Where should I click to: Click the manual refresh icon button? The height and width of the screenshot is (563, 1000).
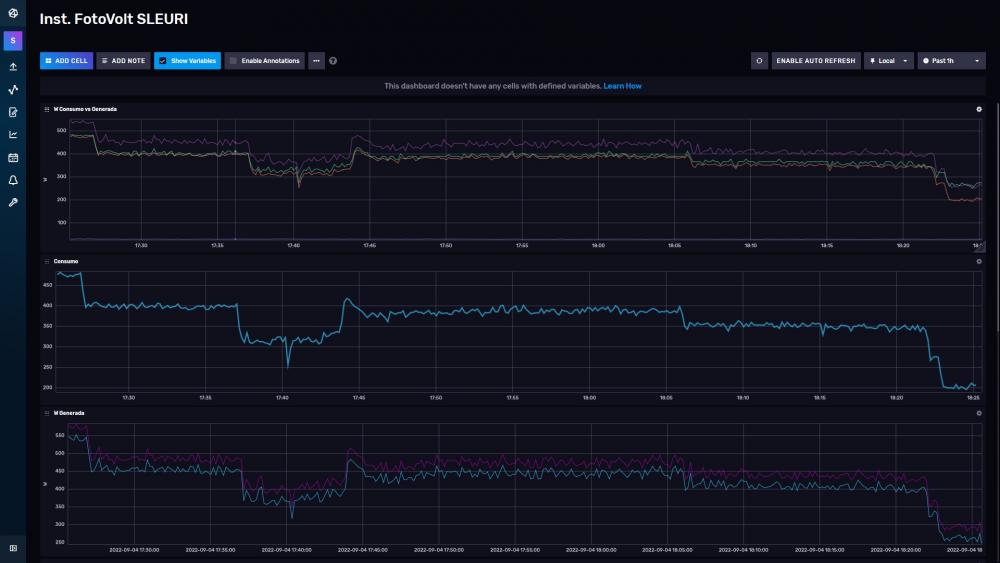pyautogui.click(x=759, y=61)
